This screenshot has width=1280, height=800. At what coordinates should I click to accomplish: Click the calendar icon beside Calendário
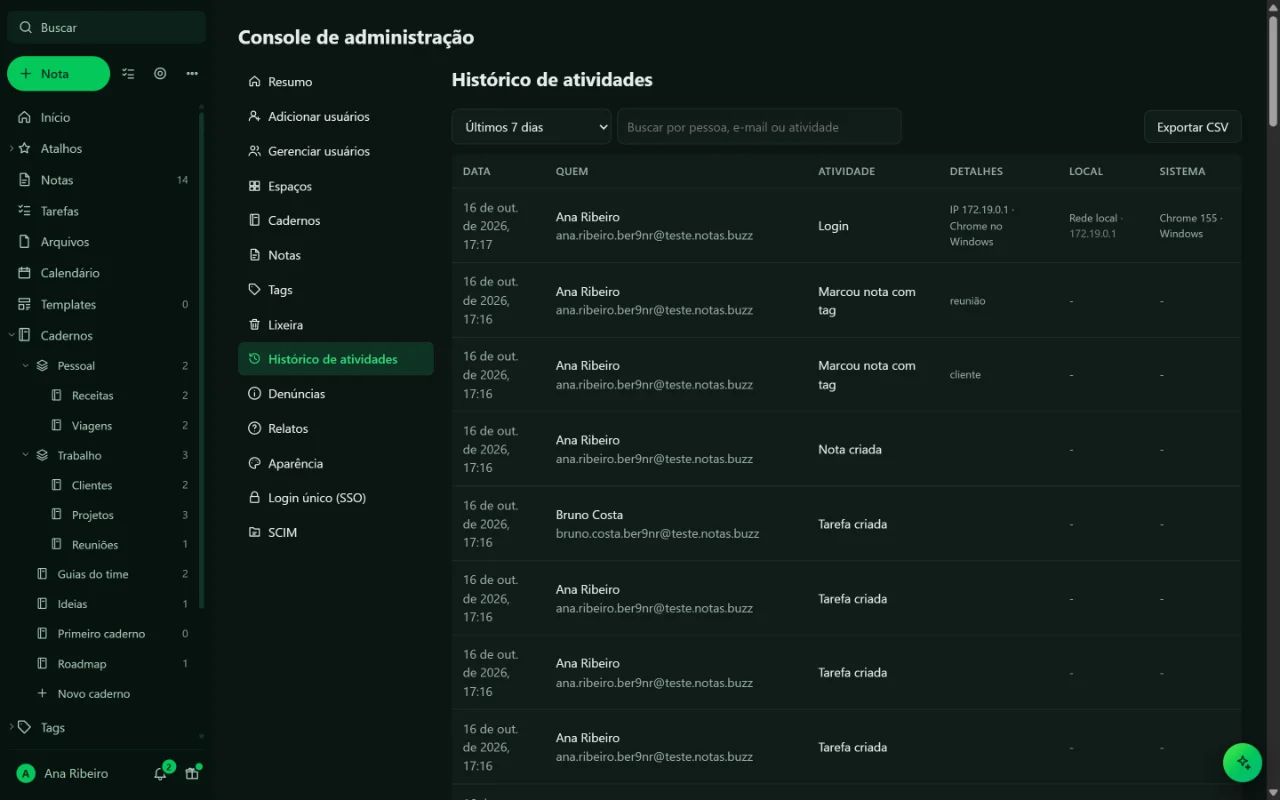click(x=25, y=273)
